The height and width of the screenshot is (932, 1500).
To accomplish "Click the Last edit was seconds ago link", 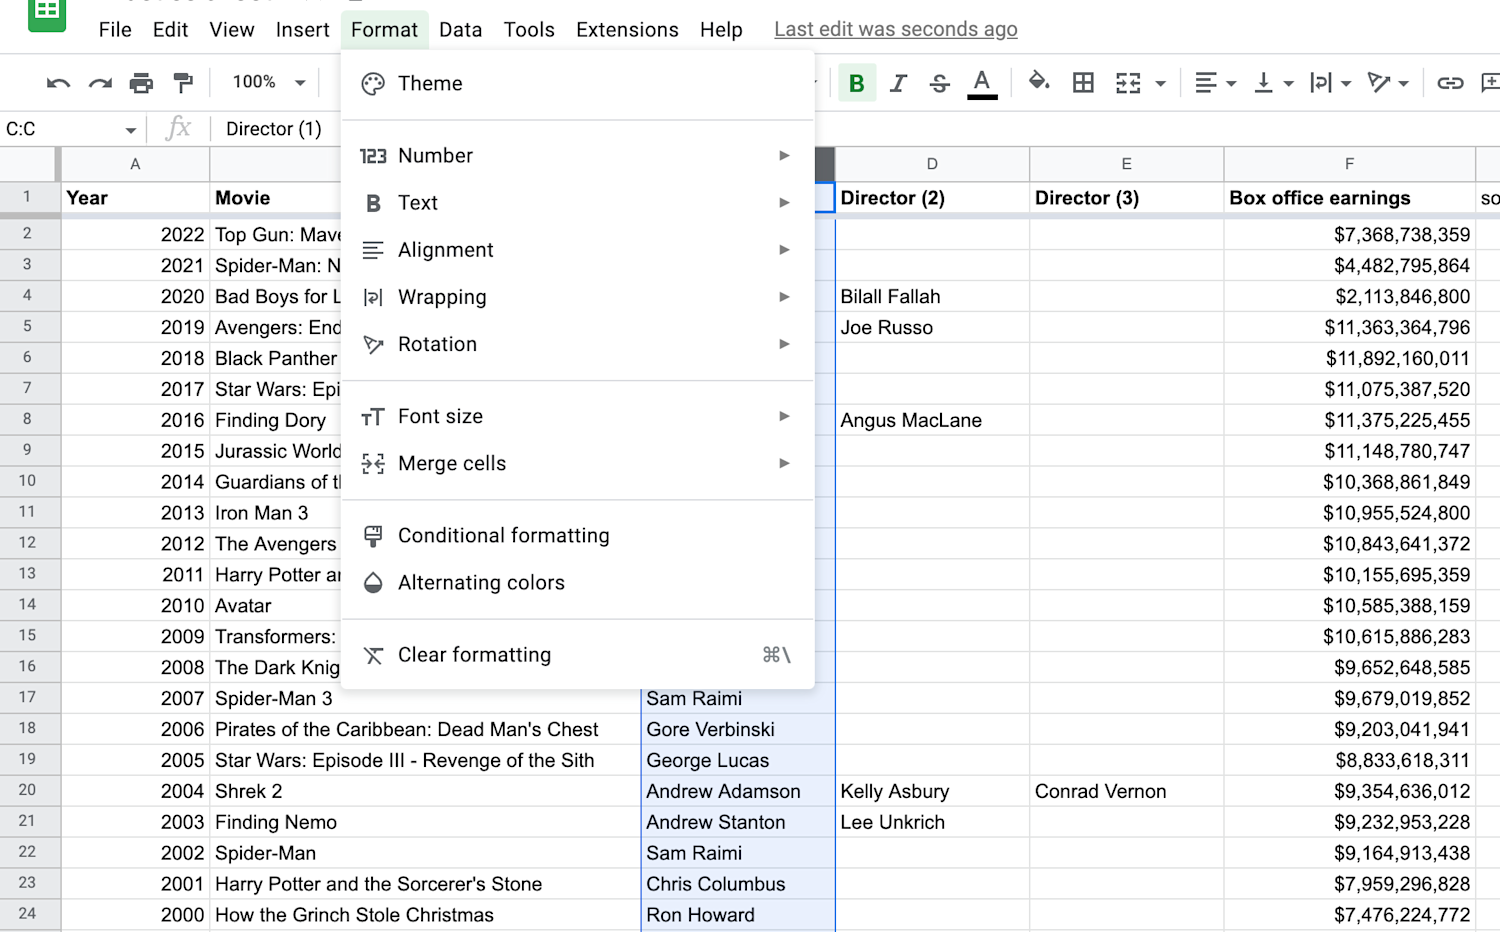I will coord(895,29).
